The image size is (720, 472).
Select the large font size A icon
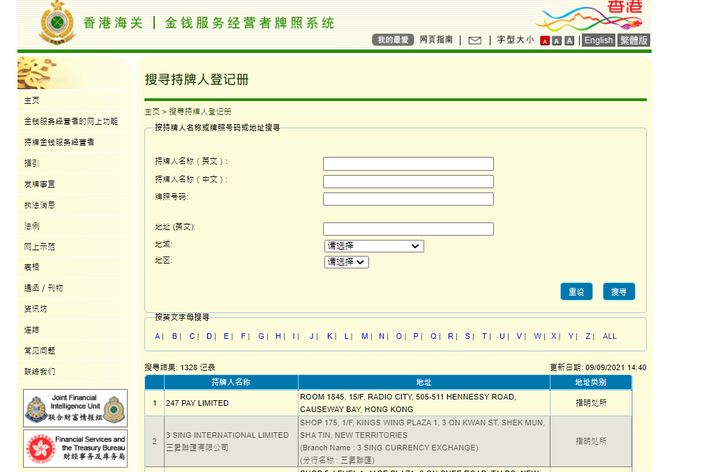click(x=569, y=41)
